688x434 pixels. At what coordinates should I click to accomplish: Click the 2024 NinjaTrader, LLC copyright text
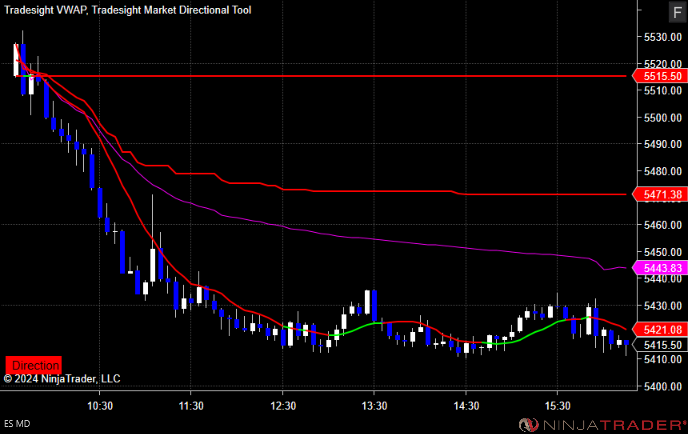tap(62, 378)
